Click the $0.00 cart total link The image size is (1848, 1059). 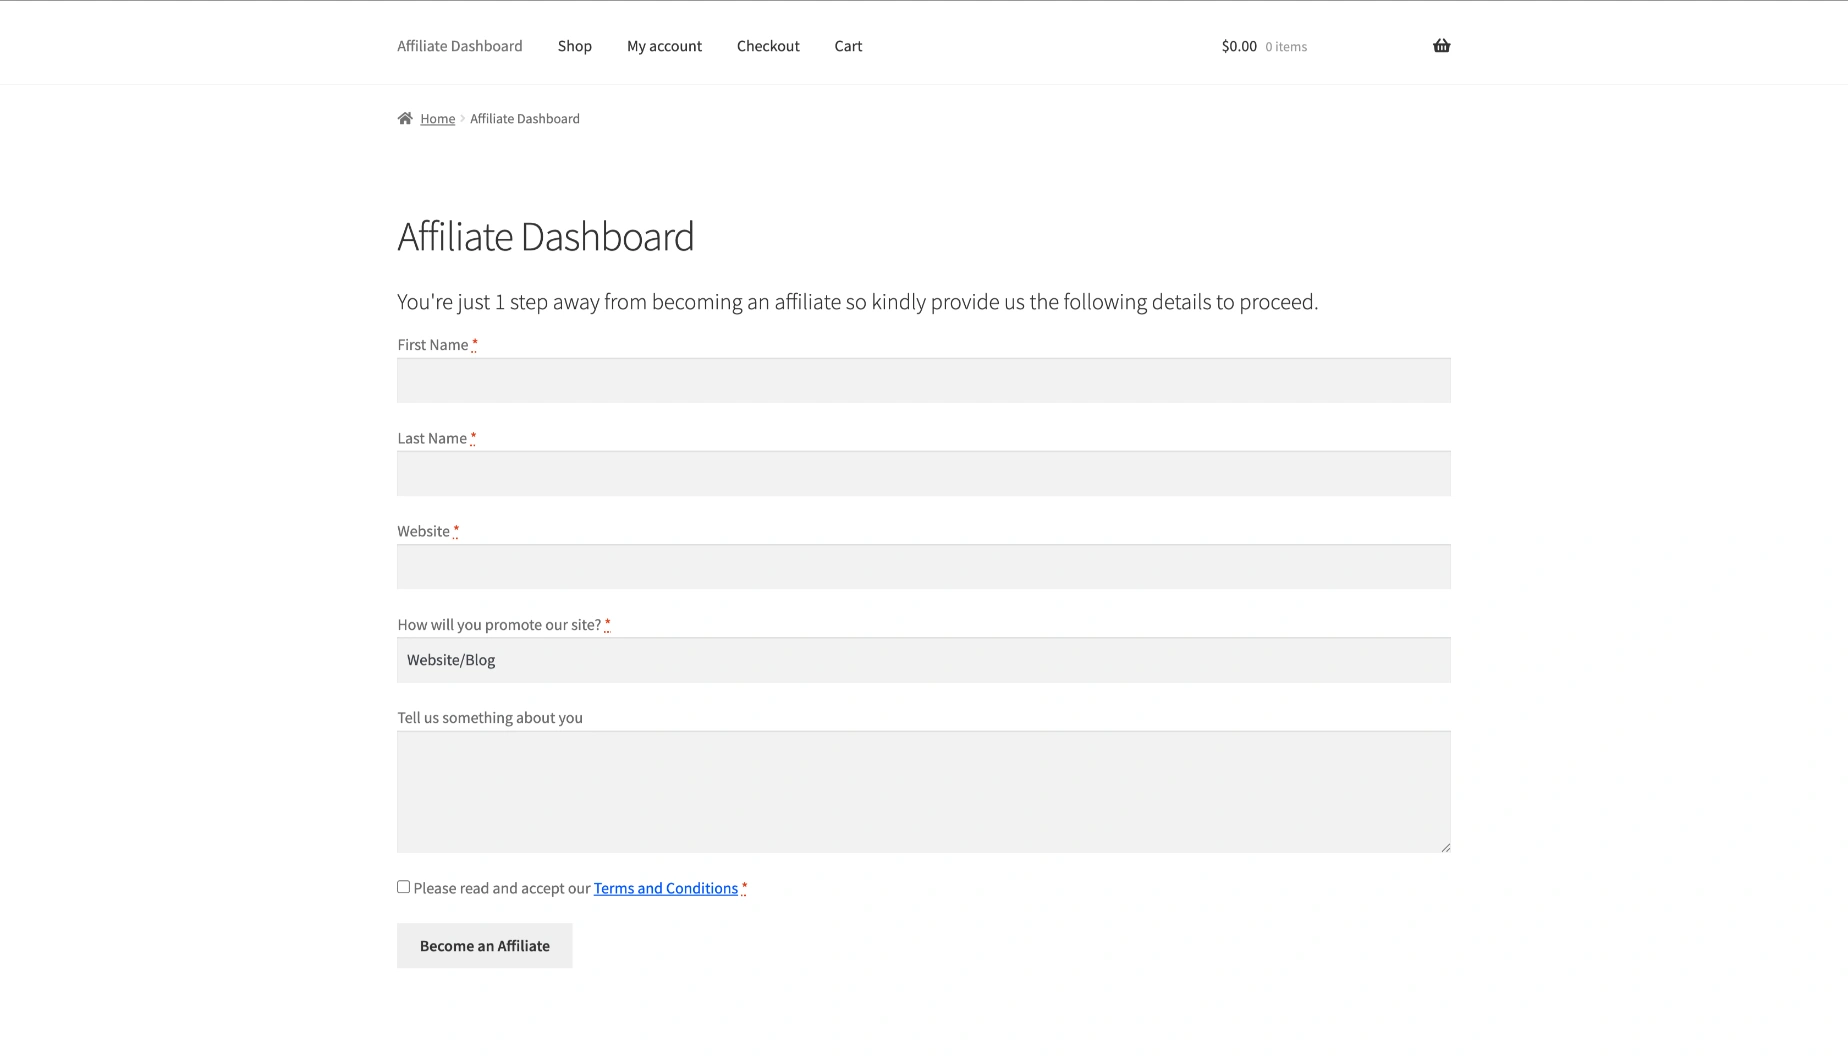pyautogui.click(x=1239, y=46)
